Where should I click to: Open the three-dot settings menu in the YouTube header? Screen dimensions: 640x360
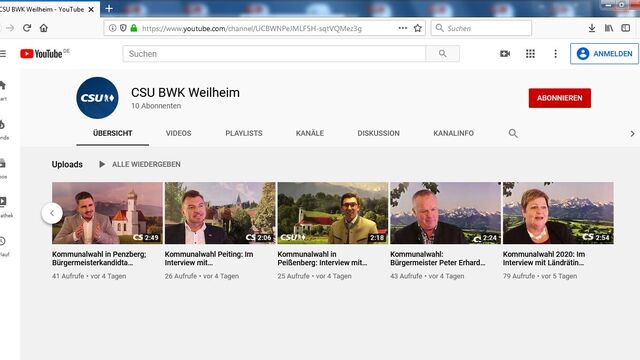pos(555,53)
